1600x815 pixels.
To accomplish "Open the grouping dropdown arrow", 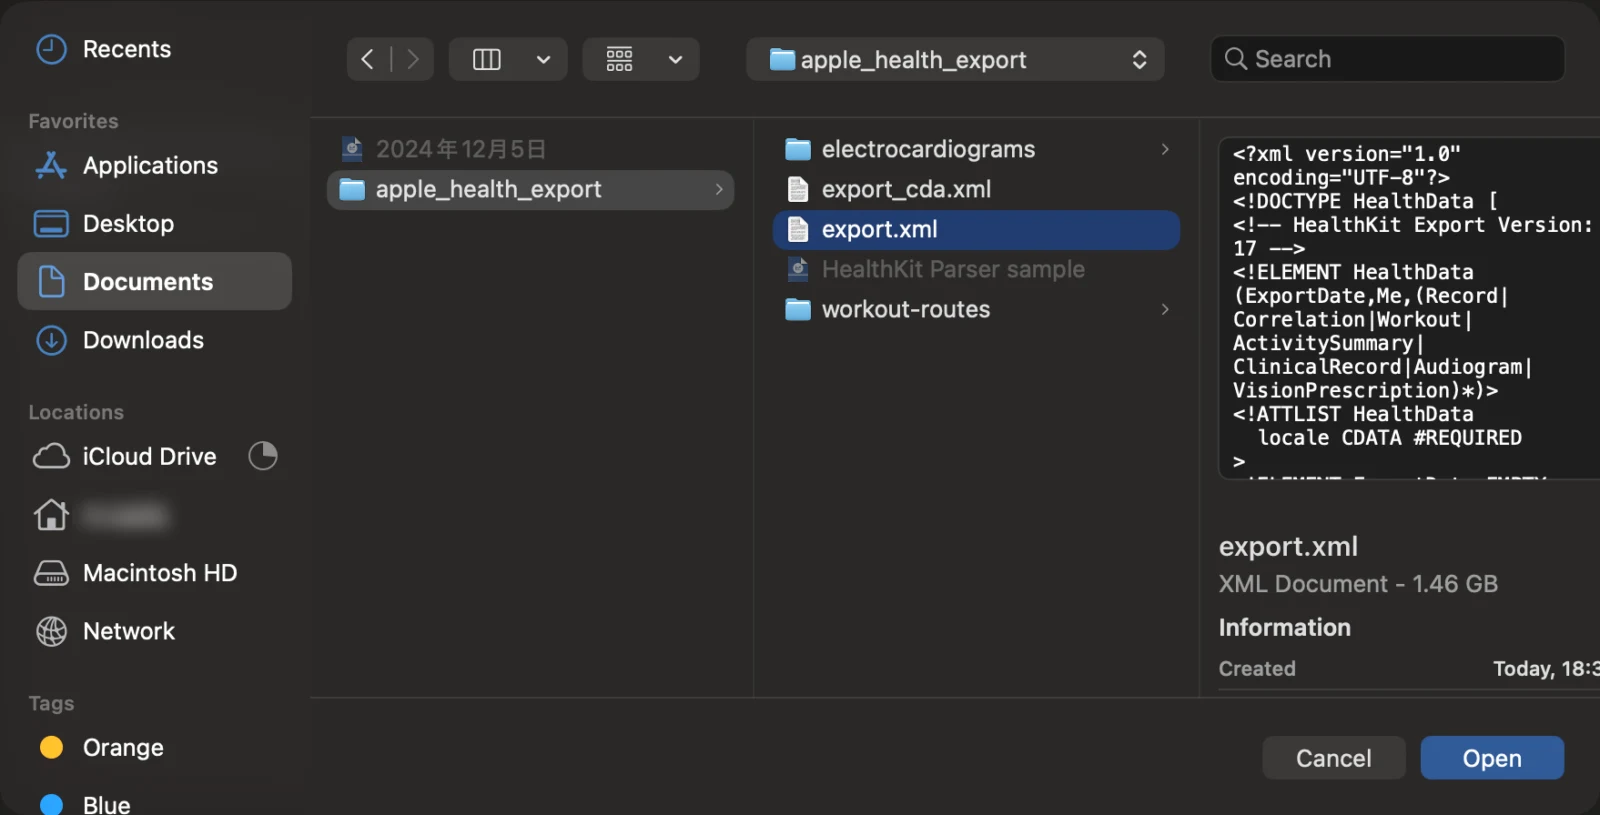I will click(676, 59).
